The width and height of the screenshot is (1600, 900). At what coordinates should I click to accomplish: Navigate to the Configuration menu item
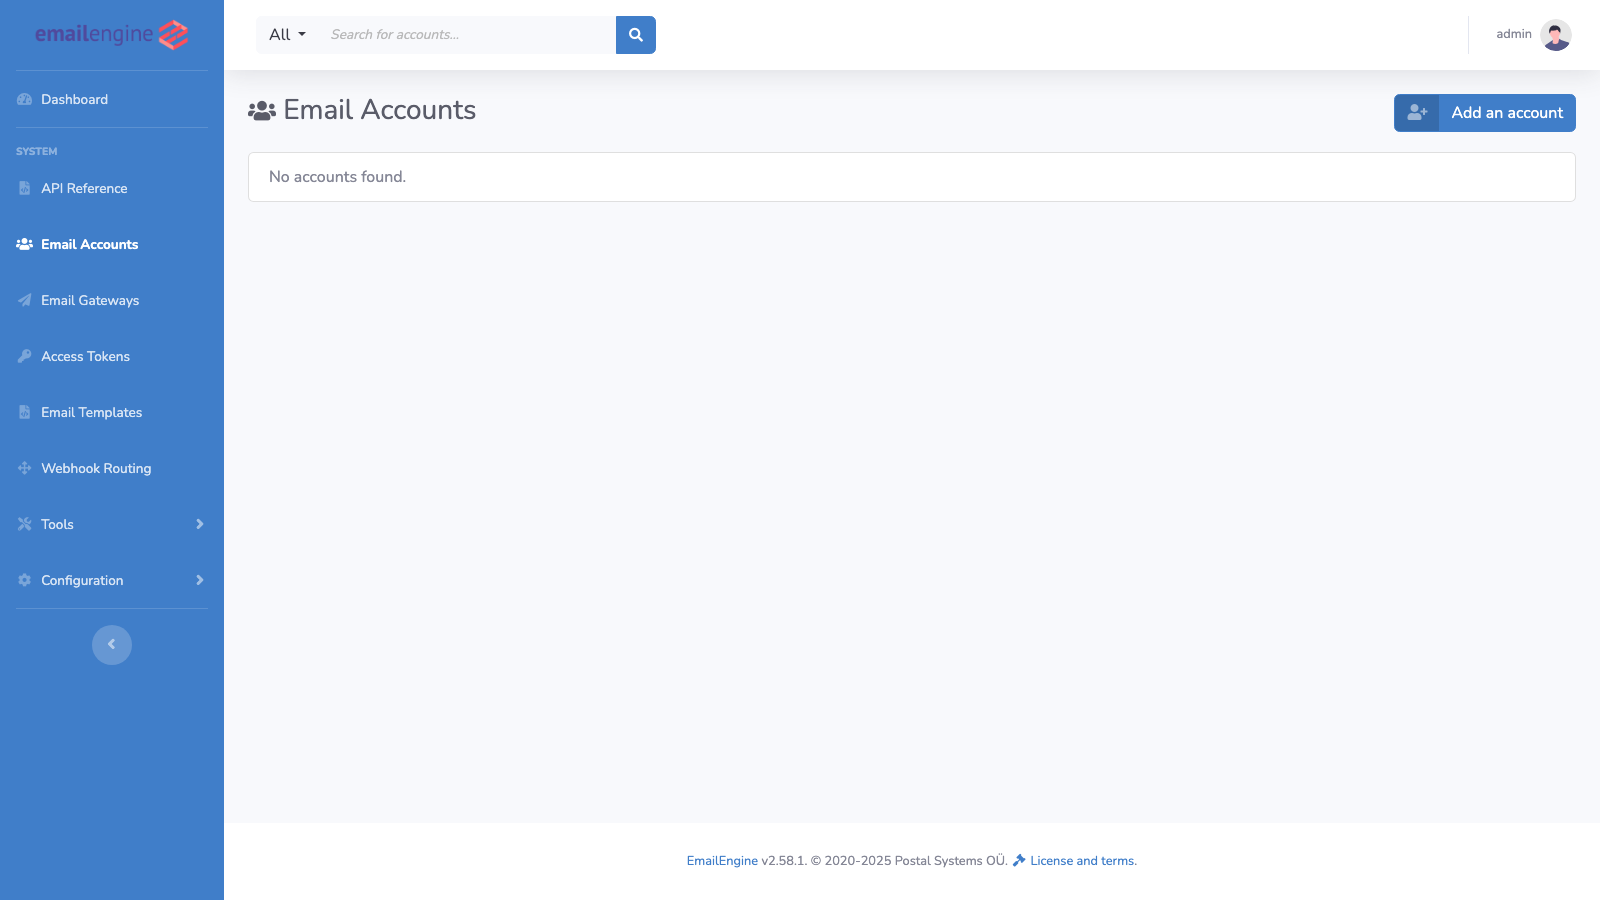(82, 580)
